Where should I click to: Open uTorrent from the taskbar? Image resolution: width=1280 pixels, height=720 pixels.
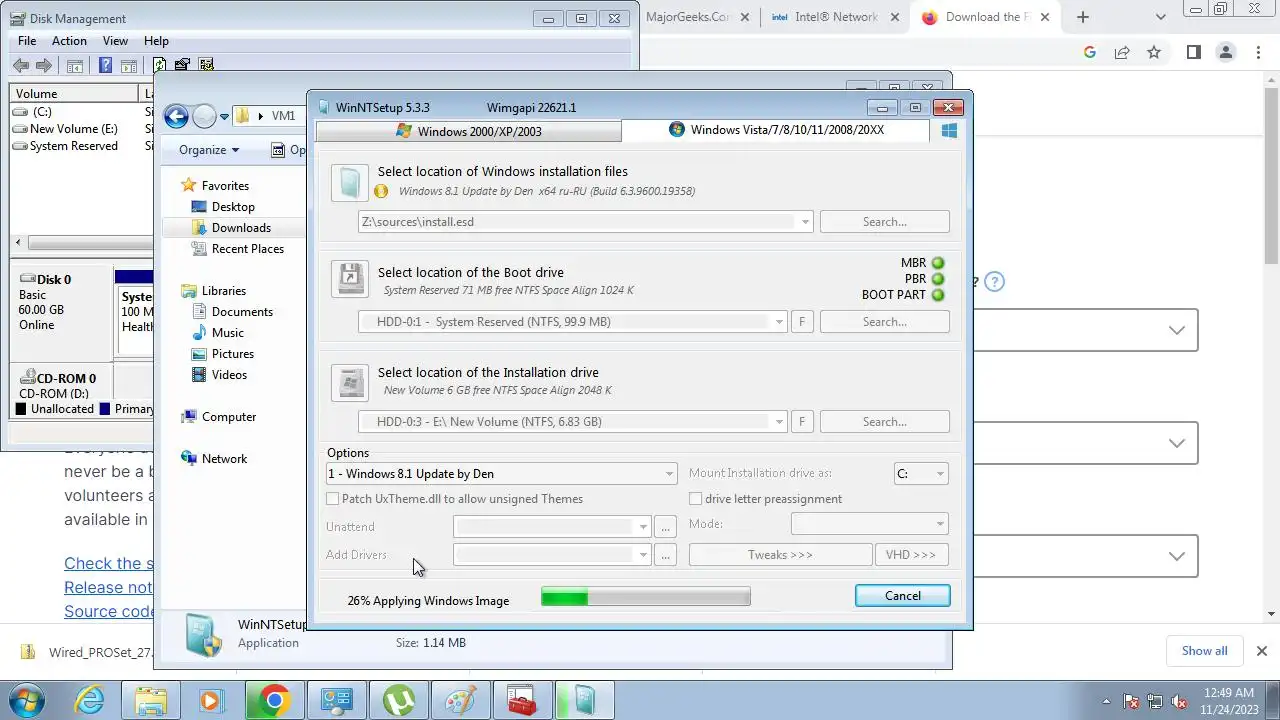[398, 701]
